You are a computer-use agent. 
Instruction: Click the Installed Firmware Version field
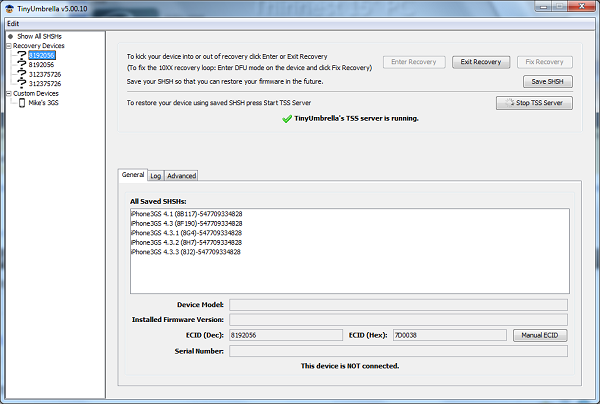pyautogui.click(x=398, y=320)
